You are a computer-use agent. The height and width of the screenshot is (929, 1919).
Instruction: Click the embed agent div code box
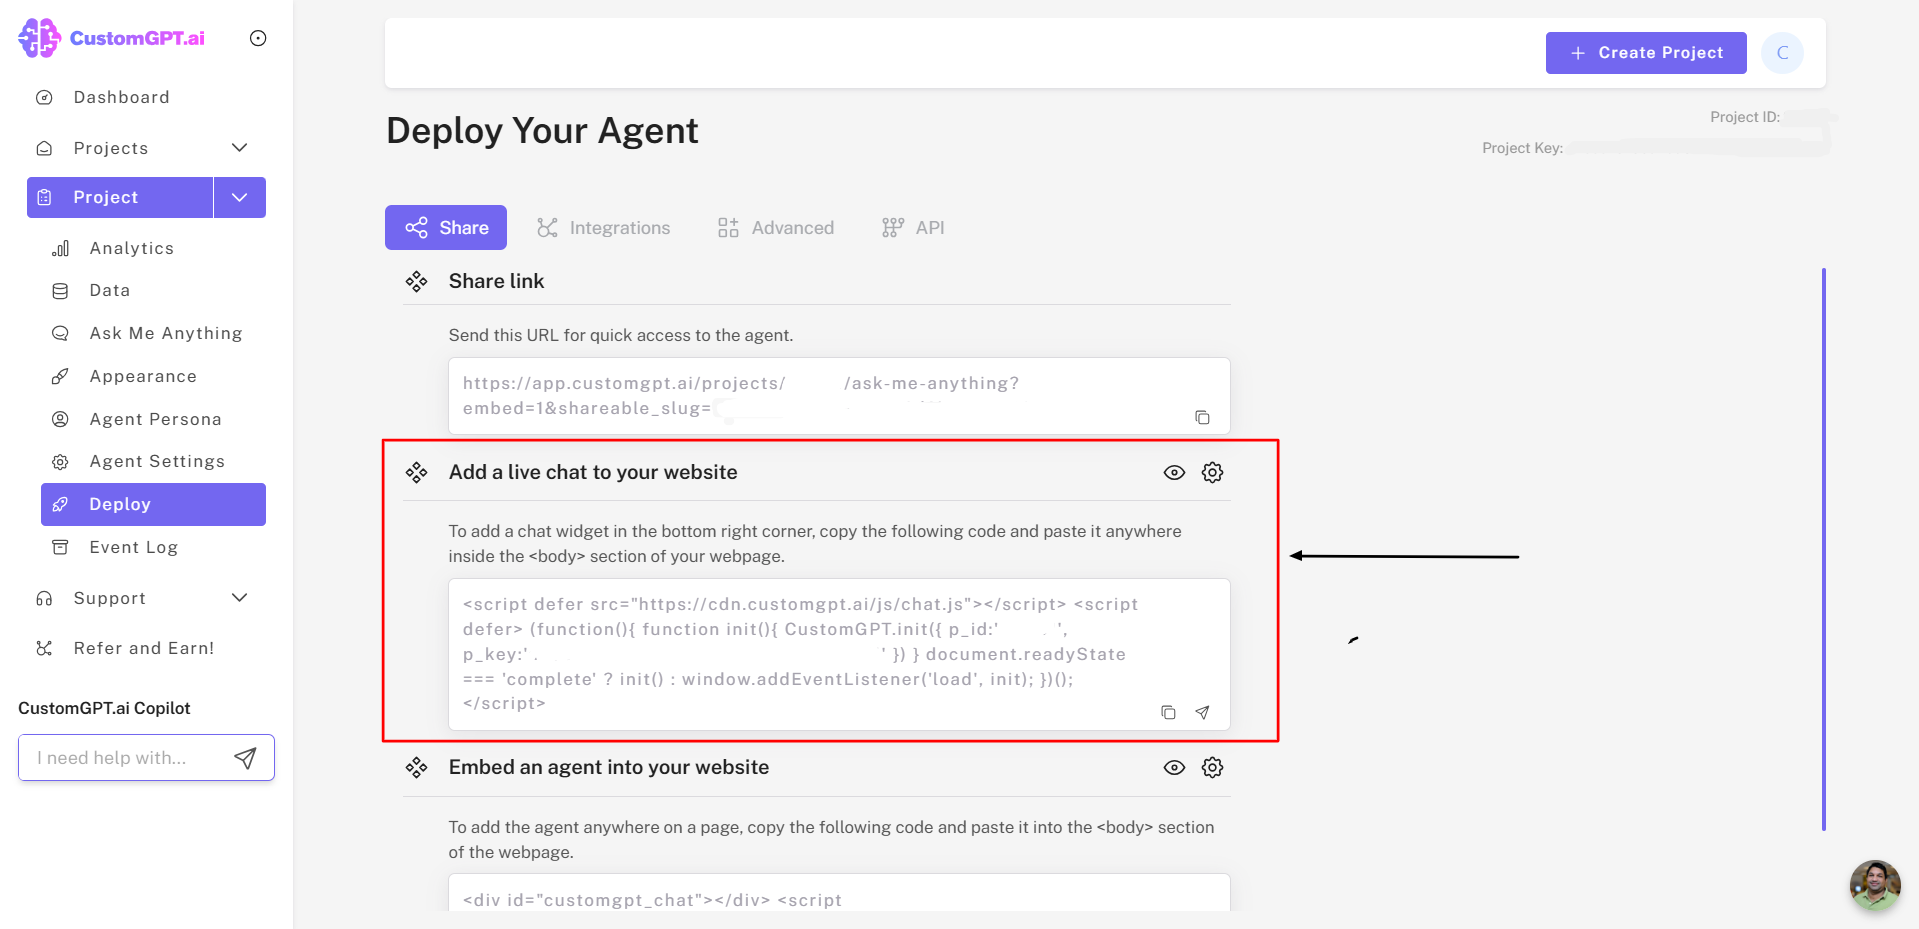[839, 893]
